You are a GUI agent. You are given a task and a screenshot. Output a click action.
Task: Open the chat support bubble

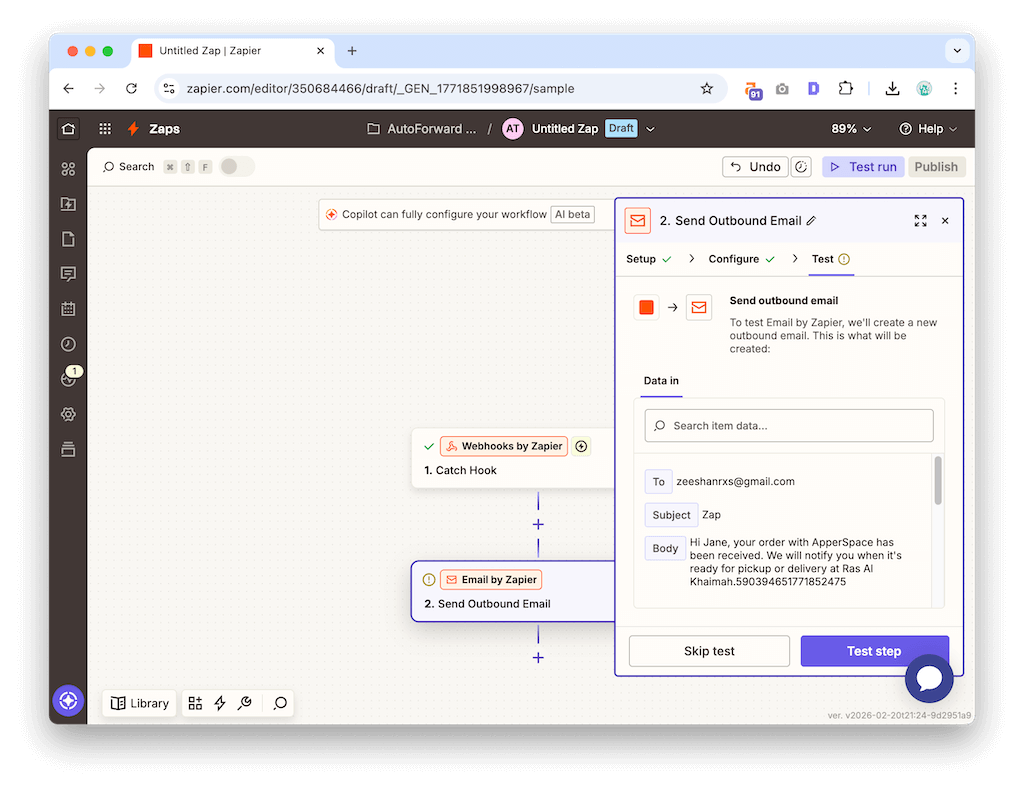click(929, 679)
